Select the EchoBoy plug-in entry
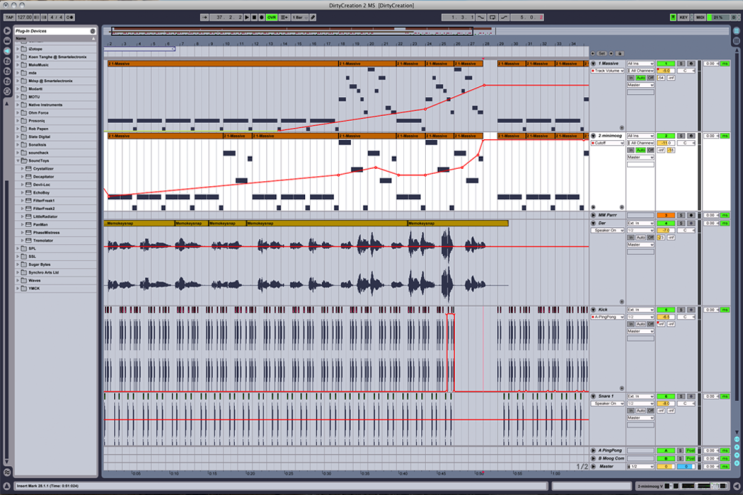The image size is (743, 495). coord(41,193)
